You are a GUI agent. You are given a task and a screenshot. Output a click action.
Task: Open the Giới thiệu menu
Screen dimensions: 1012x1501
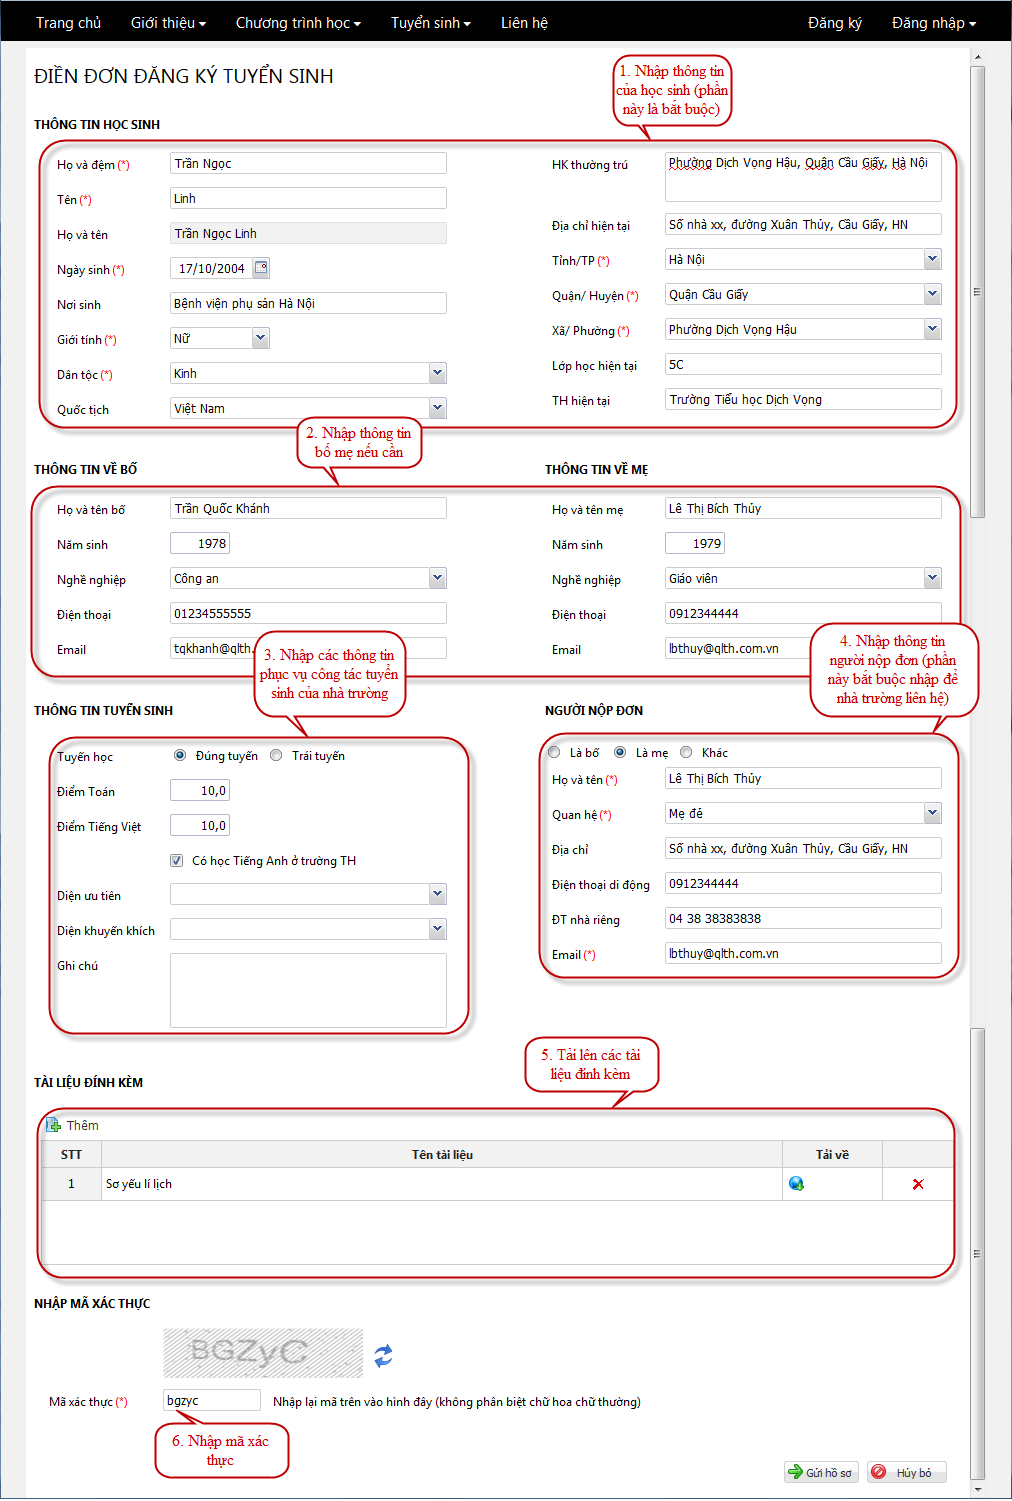click(x=168, y=22)
